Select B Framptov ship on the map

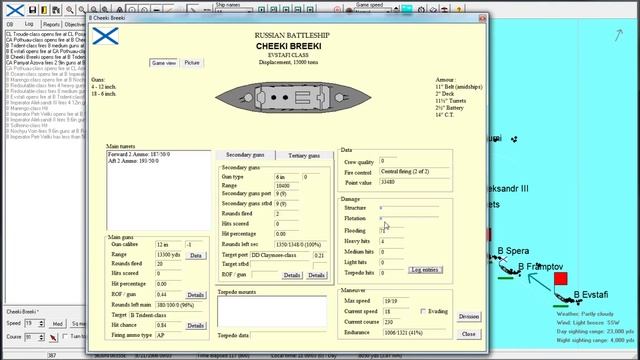540,267
